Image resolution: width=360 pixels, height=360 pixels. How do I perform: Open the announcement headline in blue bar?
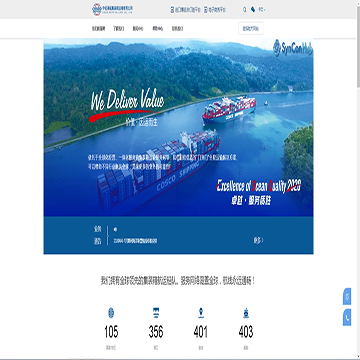click(135, 241)
